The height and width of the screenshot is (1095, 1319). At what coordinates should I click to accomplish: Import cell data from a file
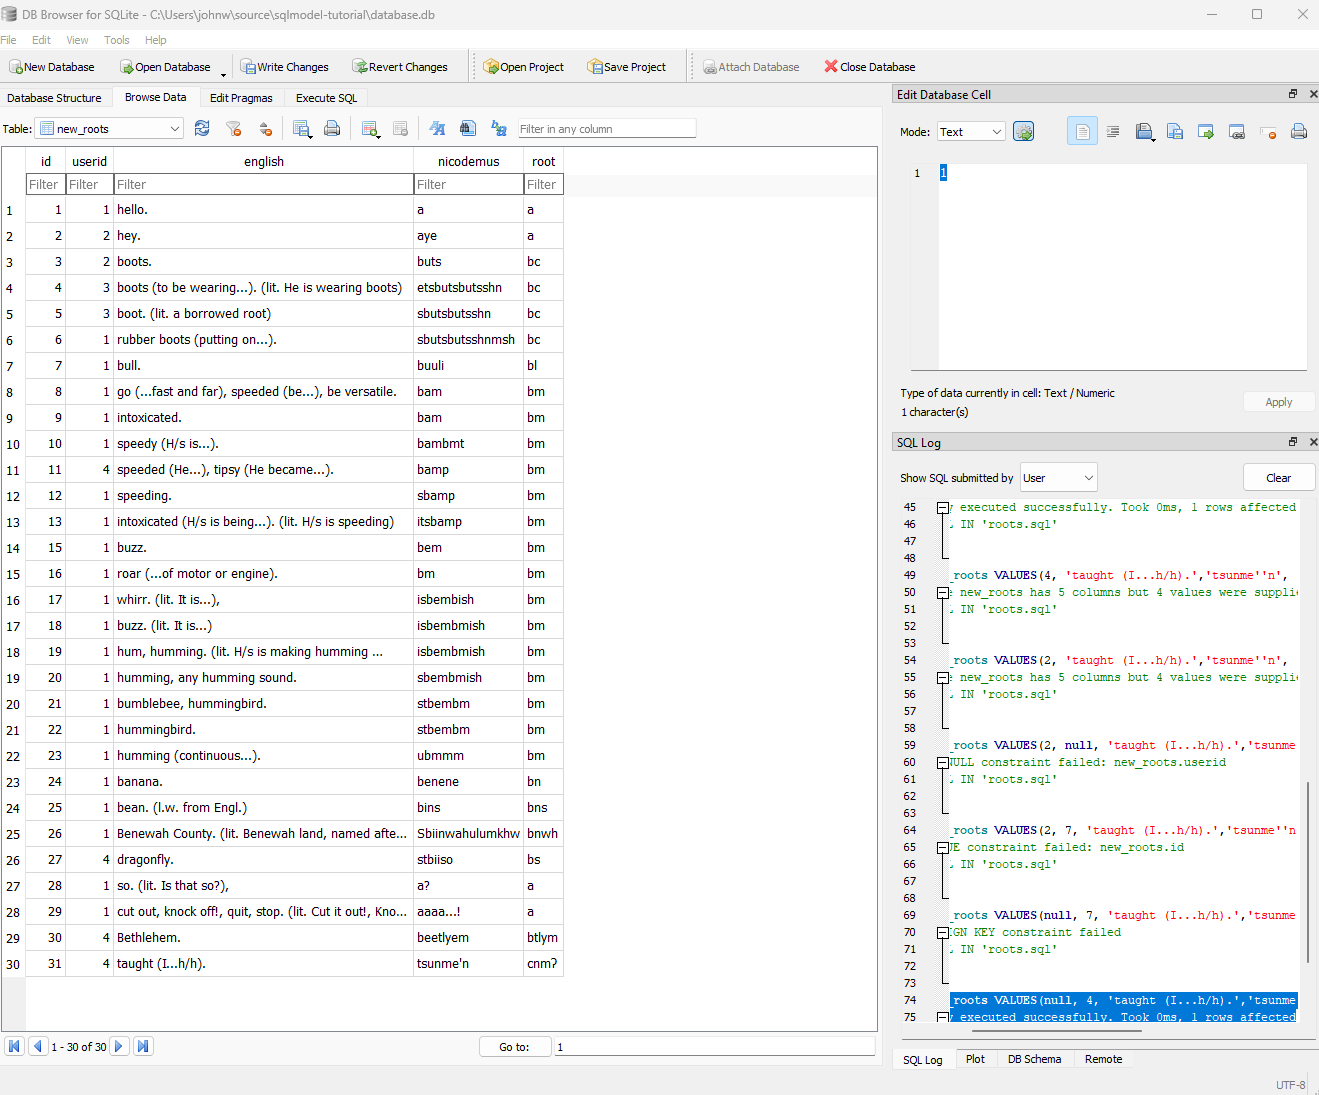(x=1144, y=131)
